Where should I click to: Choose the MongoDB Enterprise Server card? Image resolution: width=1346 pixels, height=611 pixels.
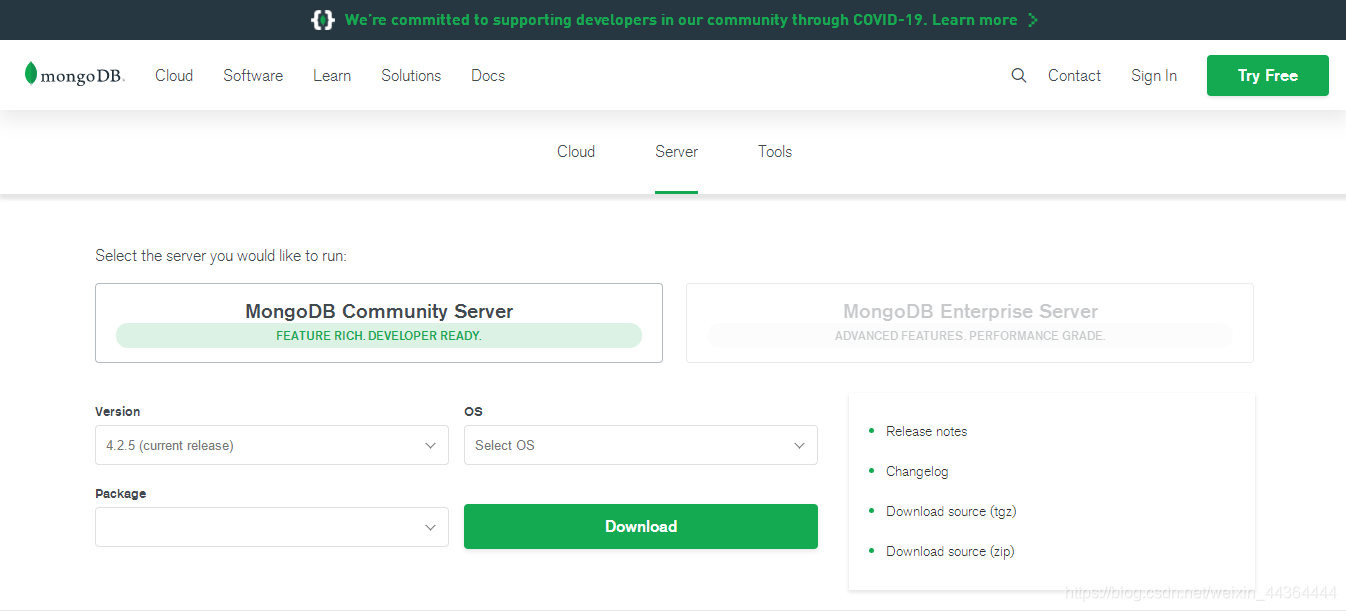970,323
